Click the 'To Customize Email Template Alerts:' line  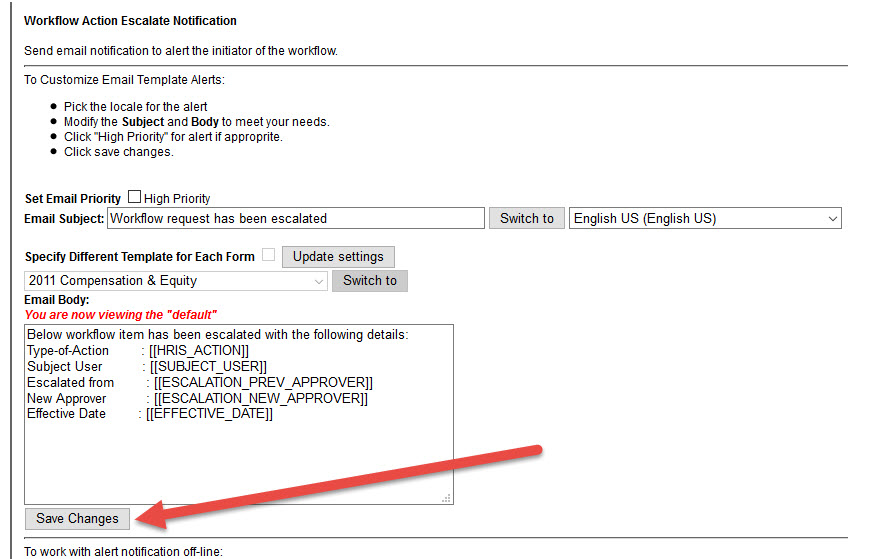(x=124, y=80)
